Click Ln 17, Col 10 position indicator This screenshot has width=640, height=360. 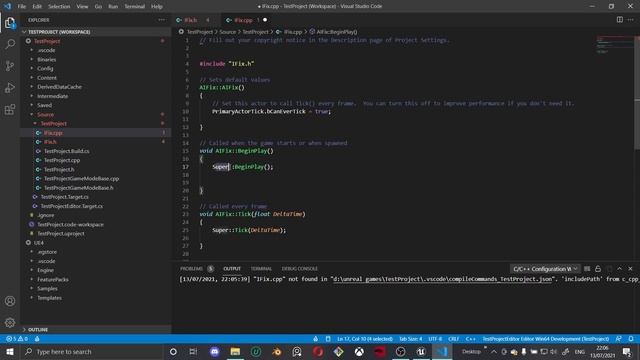tap(365, 339)
